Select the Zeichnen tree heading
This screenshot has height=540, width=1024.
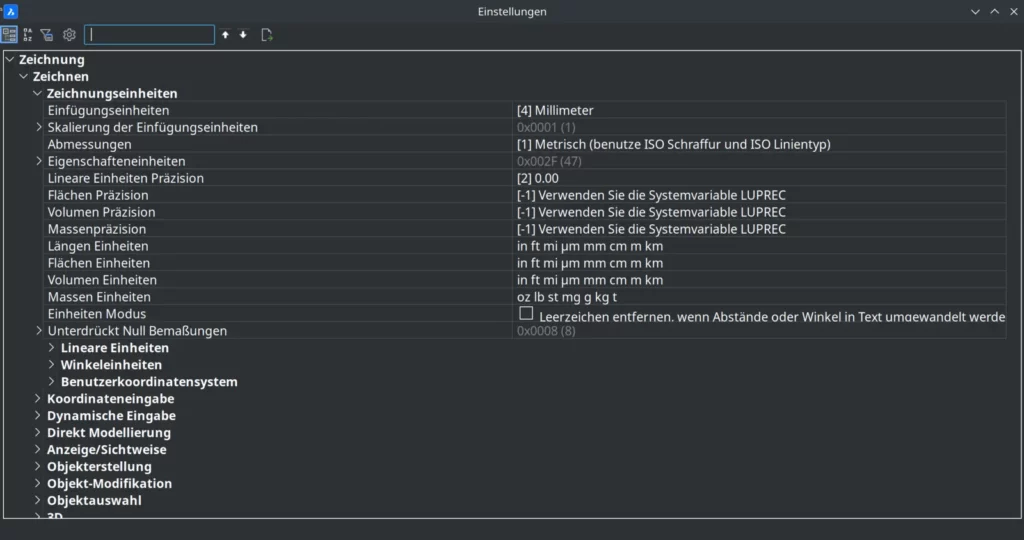(x=61, y=76)
